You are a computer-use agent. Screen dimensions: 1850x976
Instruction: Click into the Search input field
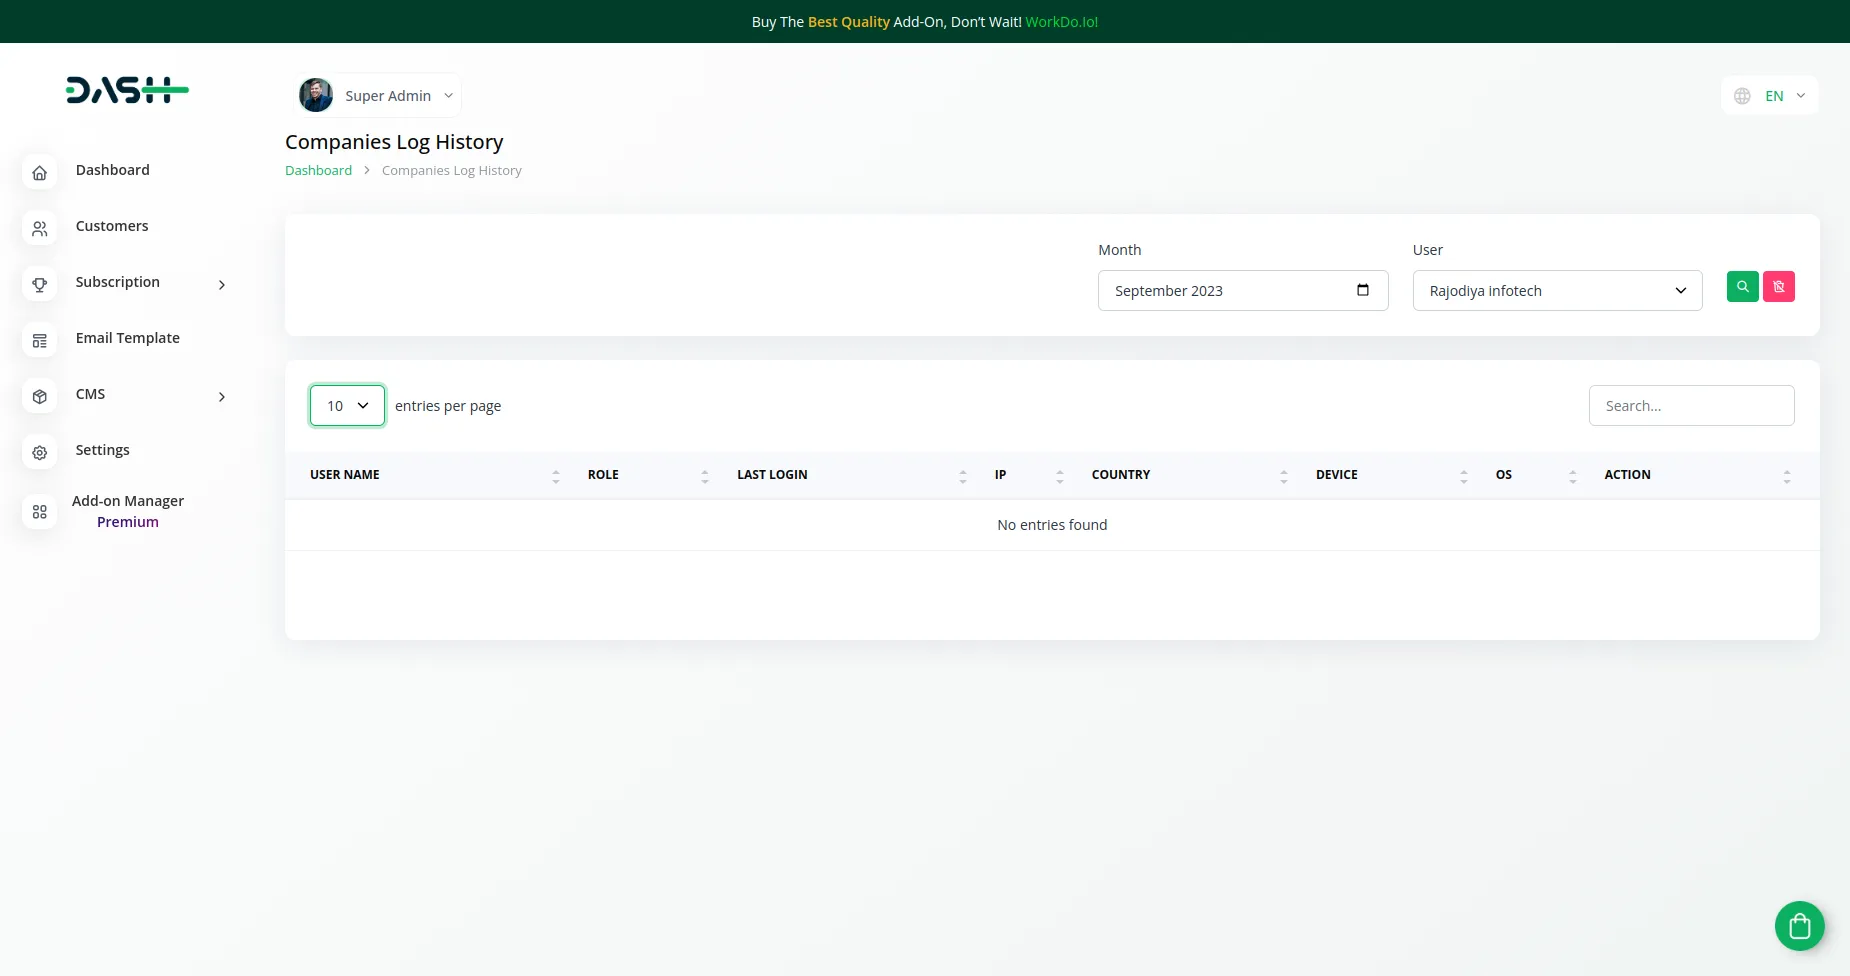pyautogui.click(x=1691, y=406)
